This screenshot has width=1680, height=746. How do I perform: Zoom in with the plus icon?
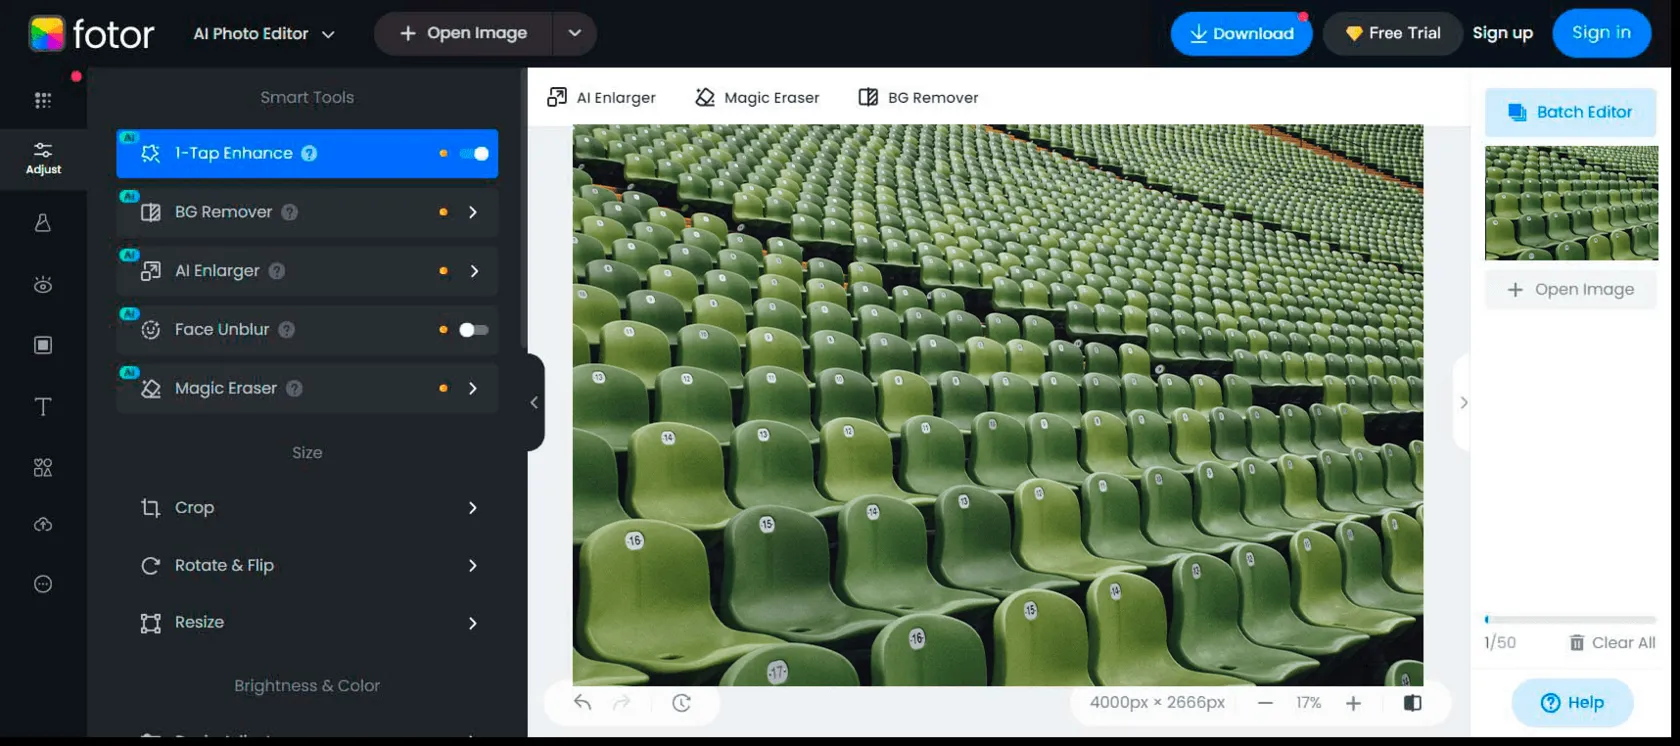point(1353,703)
